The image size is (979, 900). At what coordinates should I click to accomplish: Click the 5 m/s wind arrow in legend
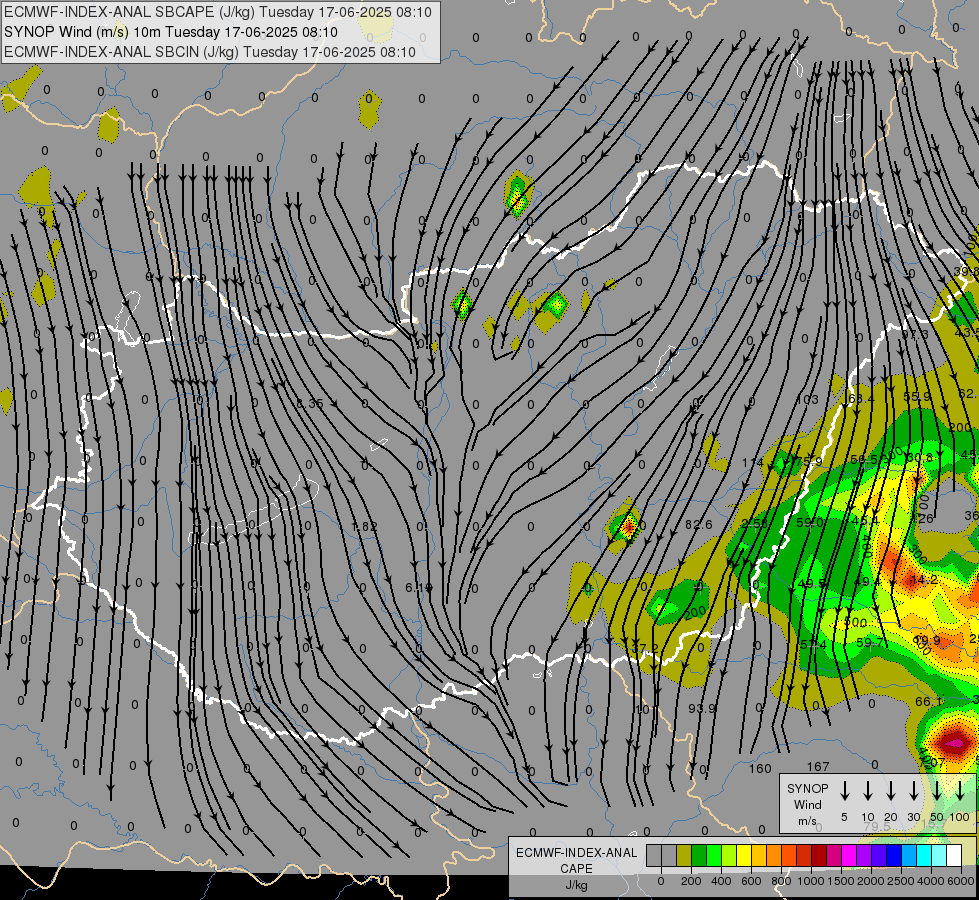[844, 790]
